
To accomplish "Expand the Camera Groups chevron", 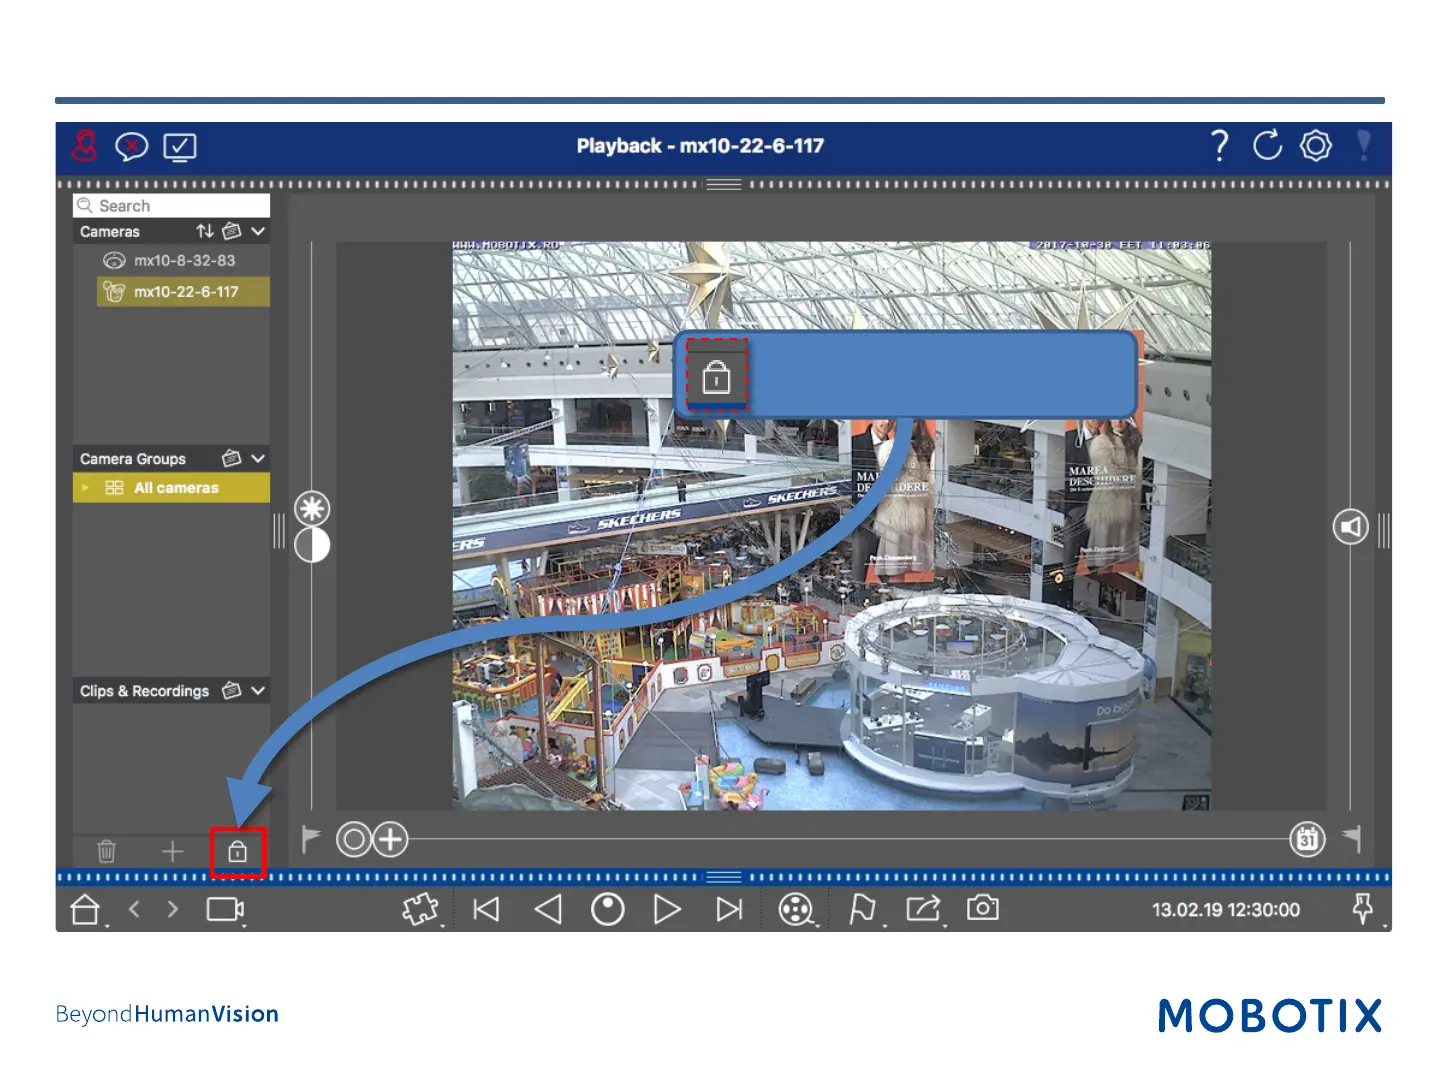I will (x=258, y=458).
